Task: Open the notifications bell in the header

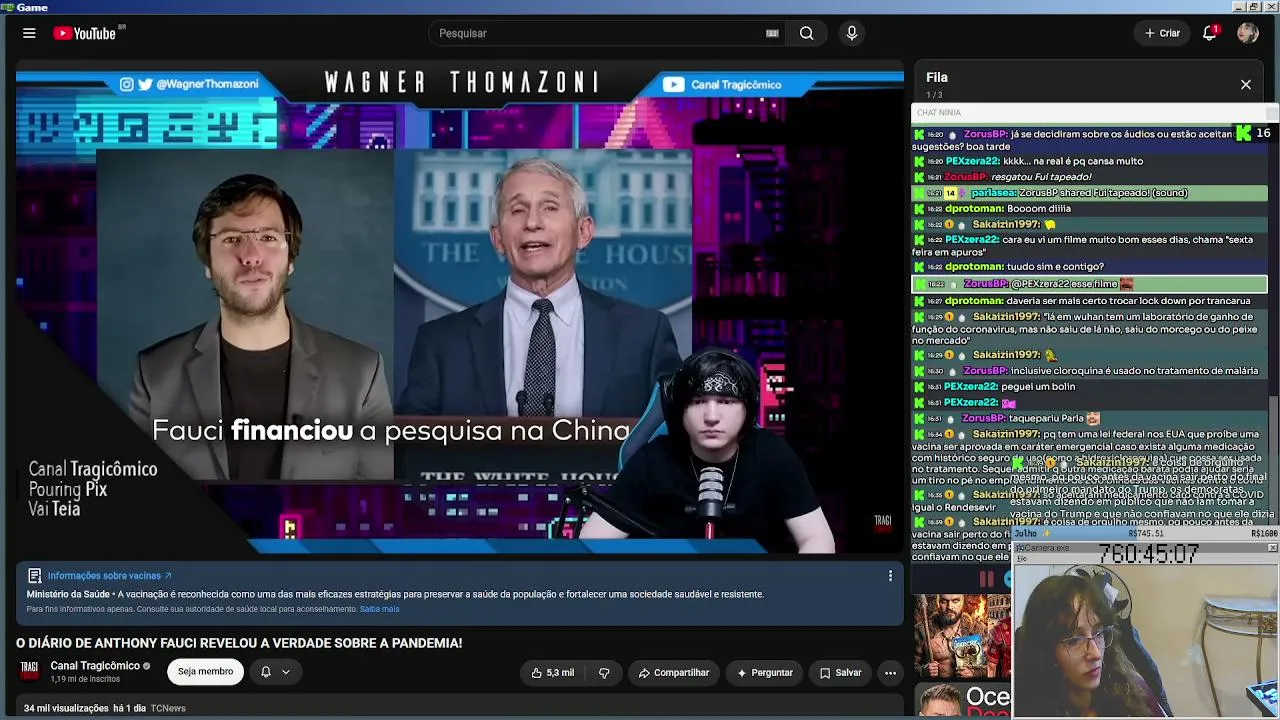Action: (x=1209, y=33)
